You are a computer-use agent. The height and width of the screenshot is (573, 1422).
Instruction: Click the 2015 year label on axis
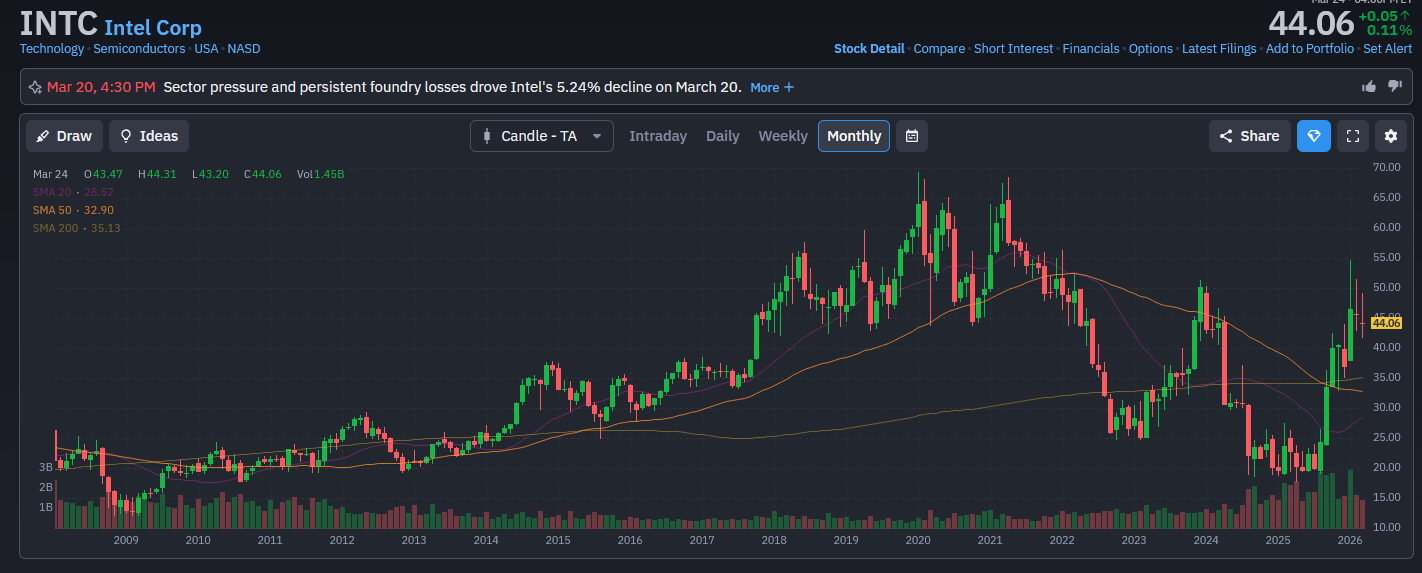[x=558, y=540]
